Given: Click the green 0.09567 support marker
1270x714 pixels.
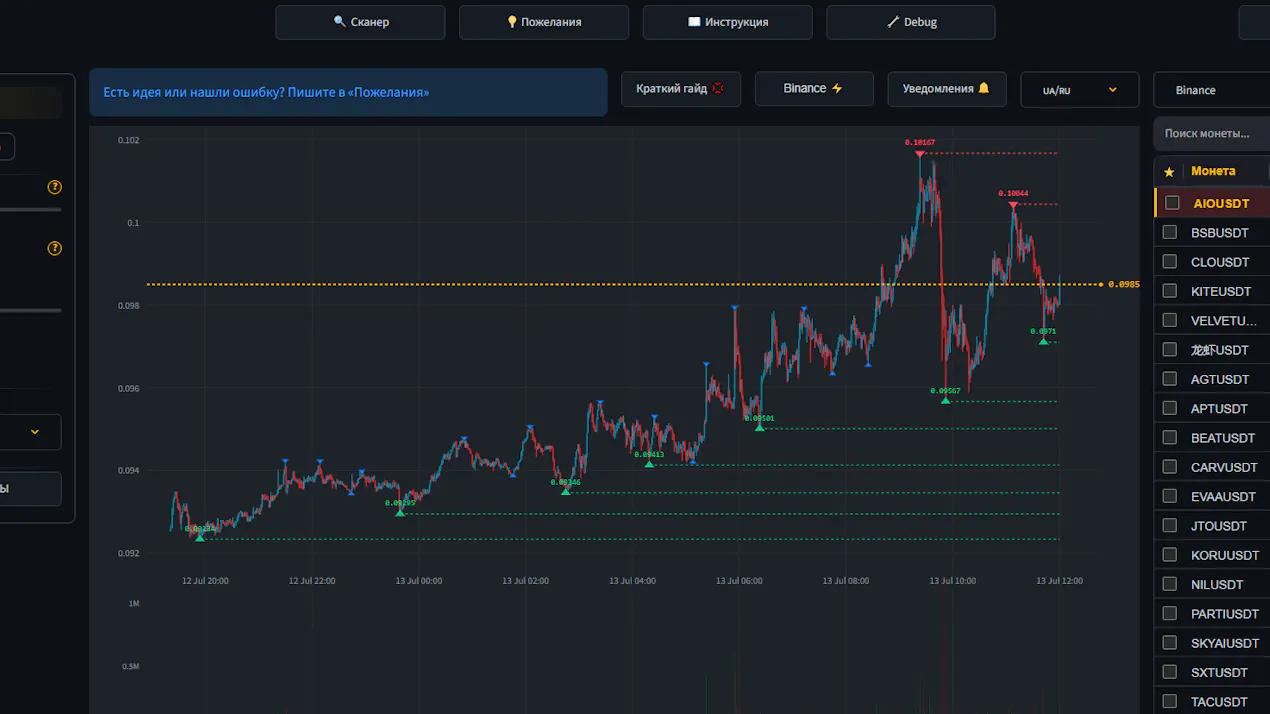Looking at the screenshot, I should pyautogui.click(x=945, y=400).
